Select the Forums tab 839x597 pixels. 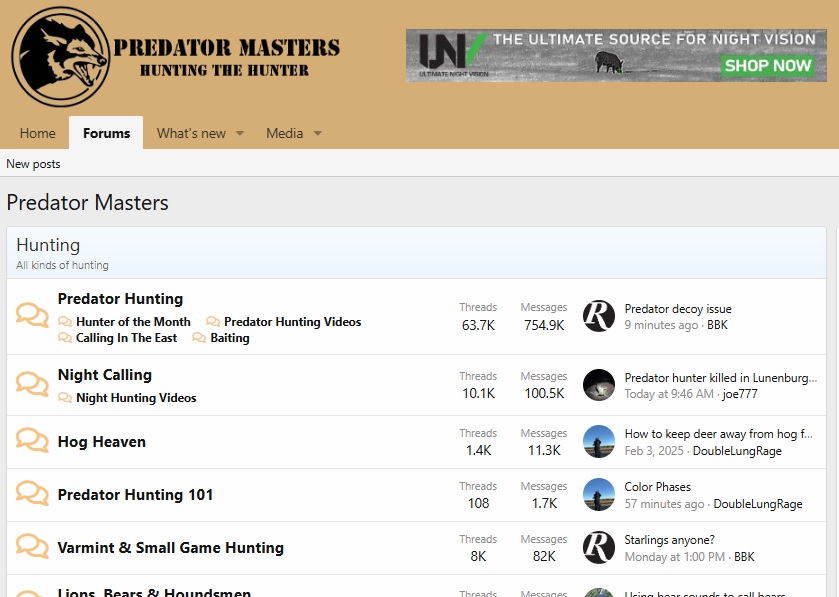[106, 134]
